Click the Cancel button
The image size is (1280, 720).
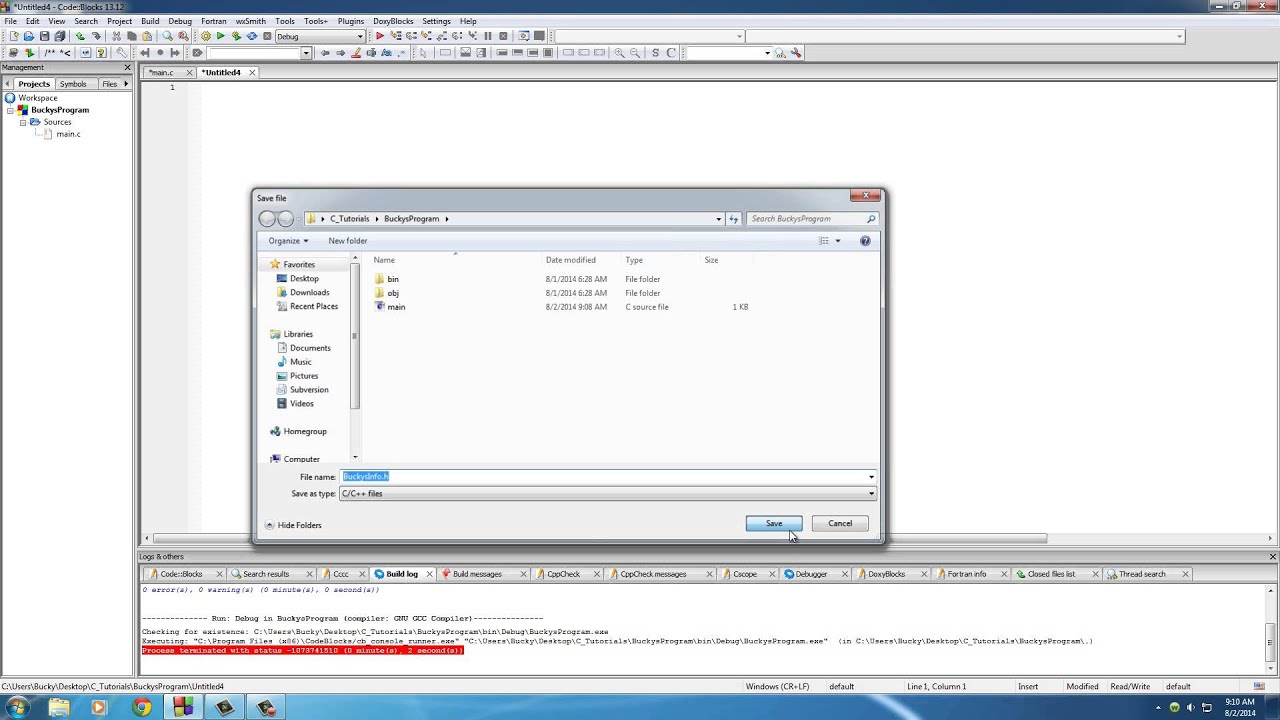840,524
